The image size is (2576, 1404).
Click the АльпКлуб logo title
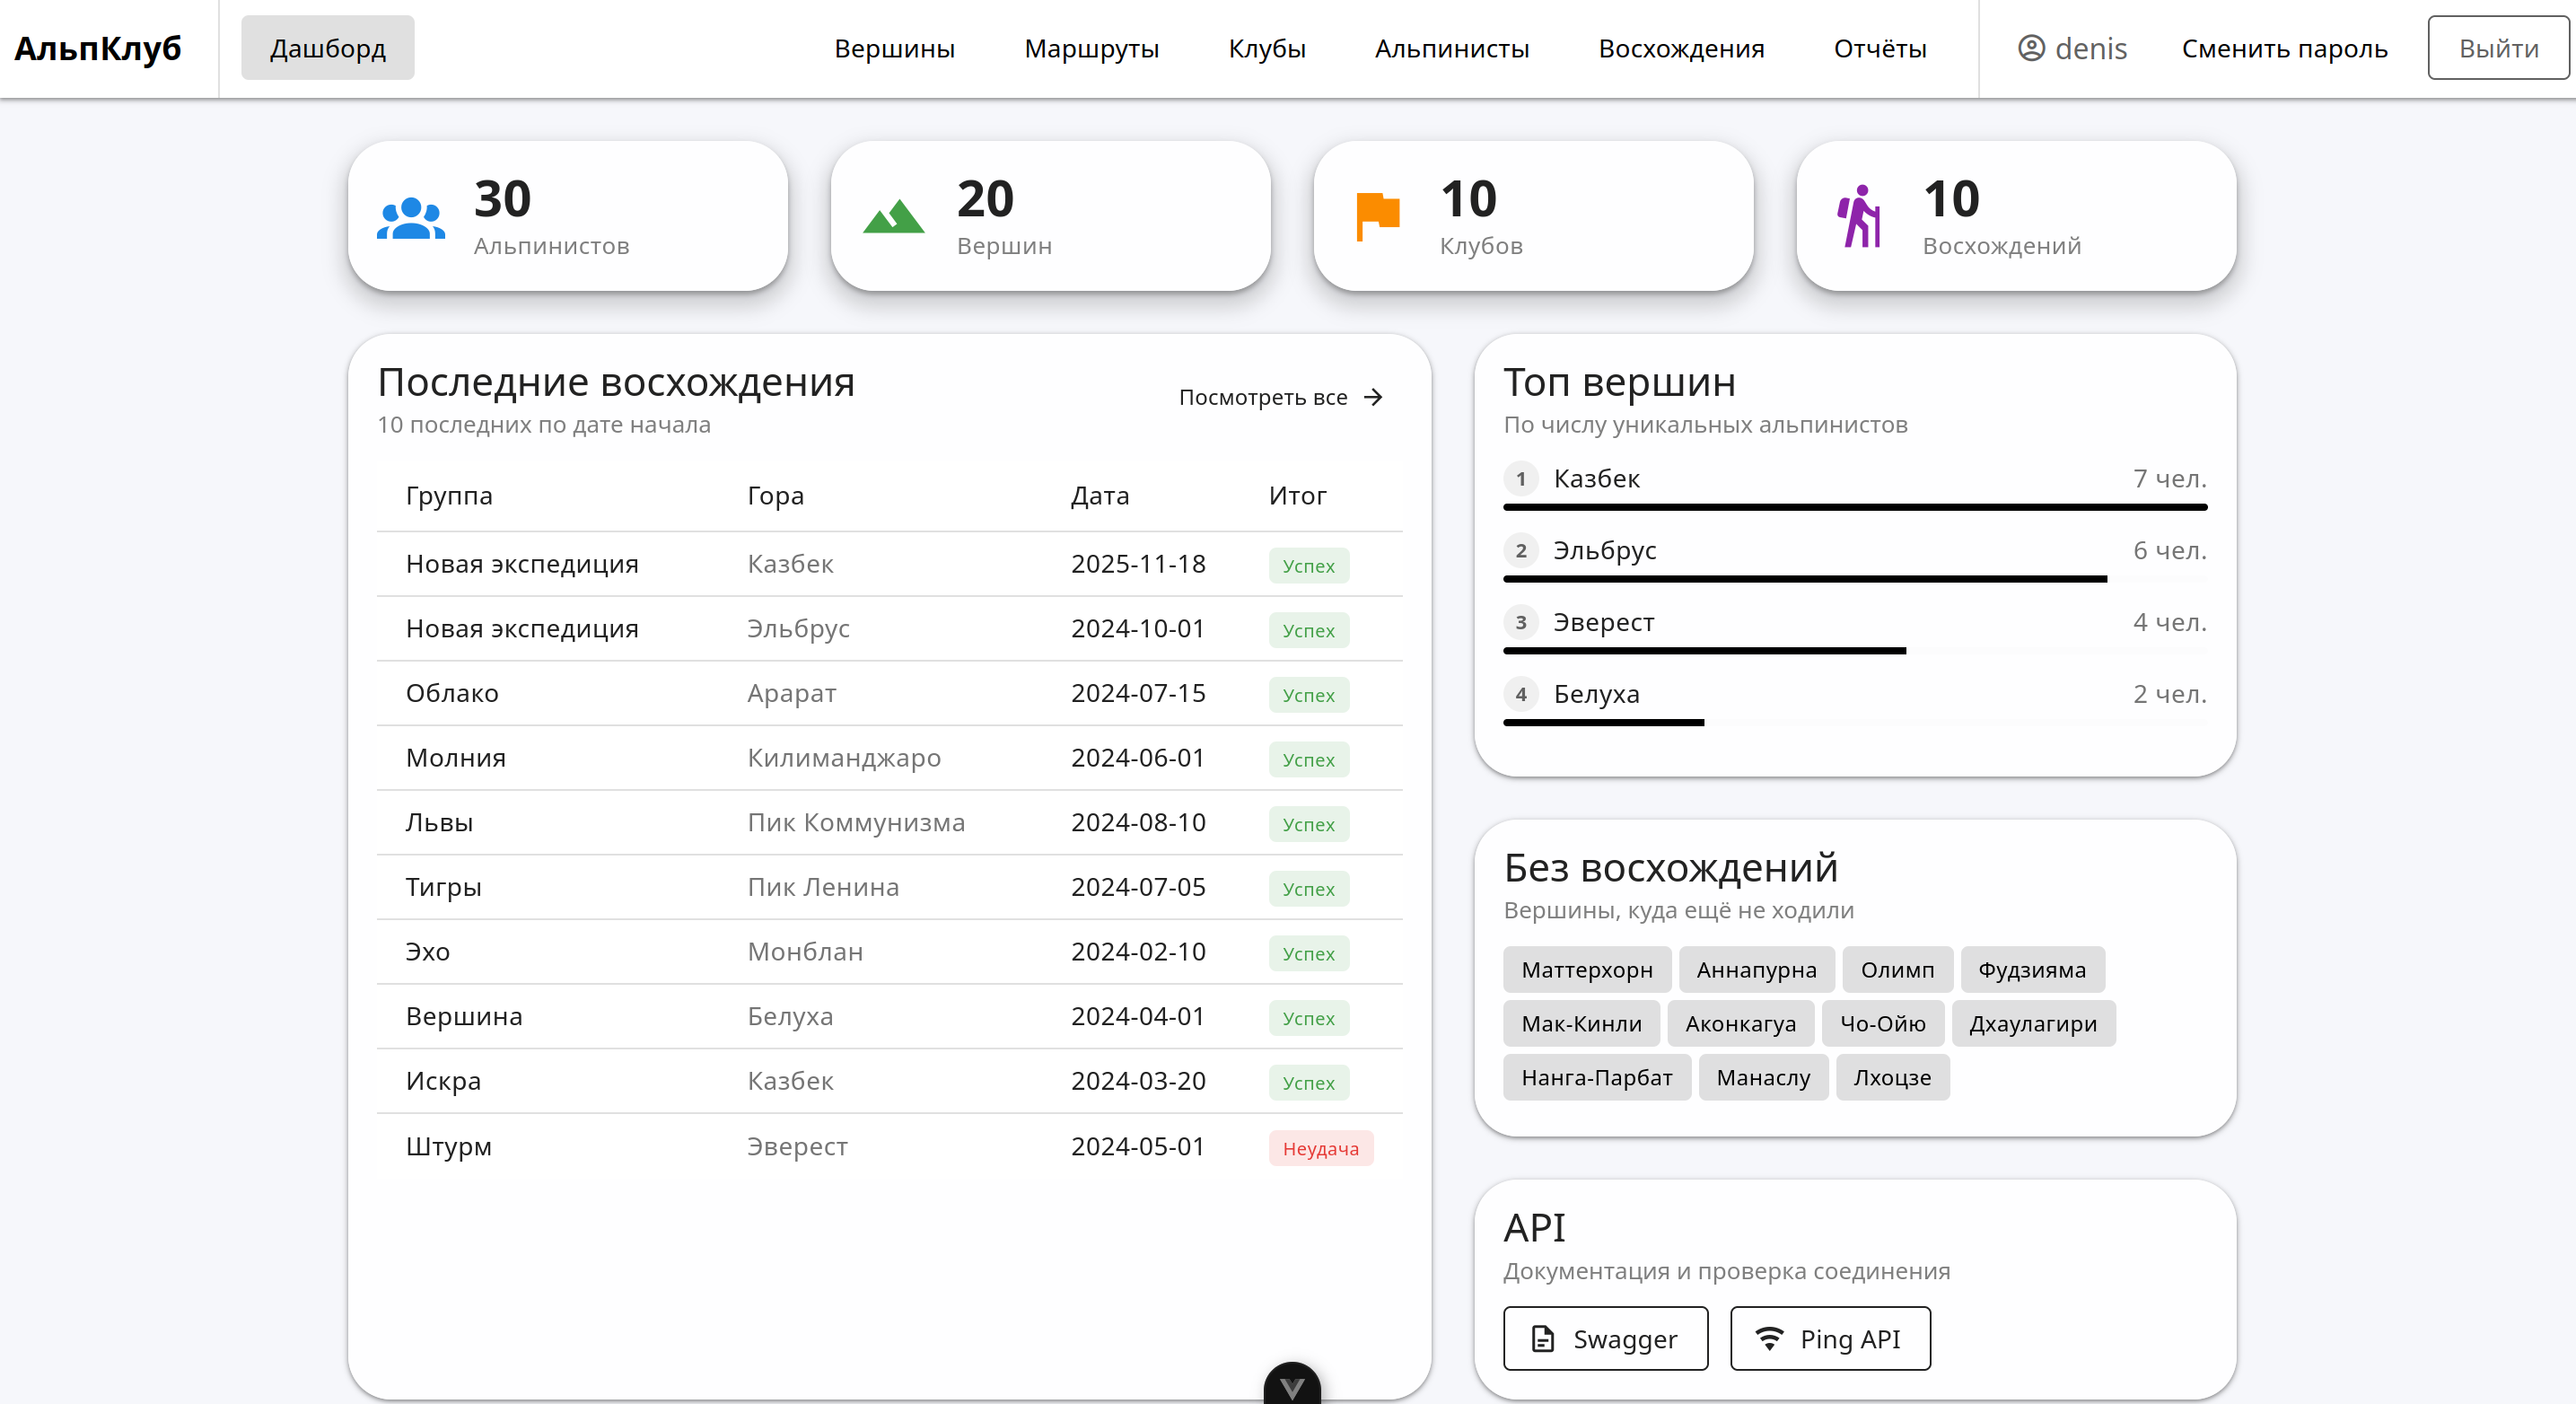coord(98,48)
